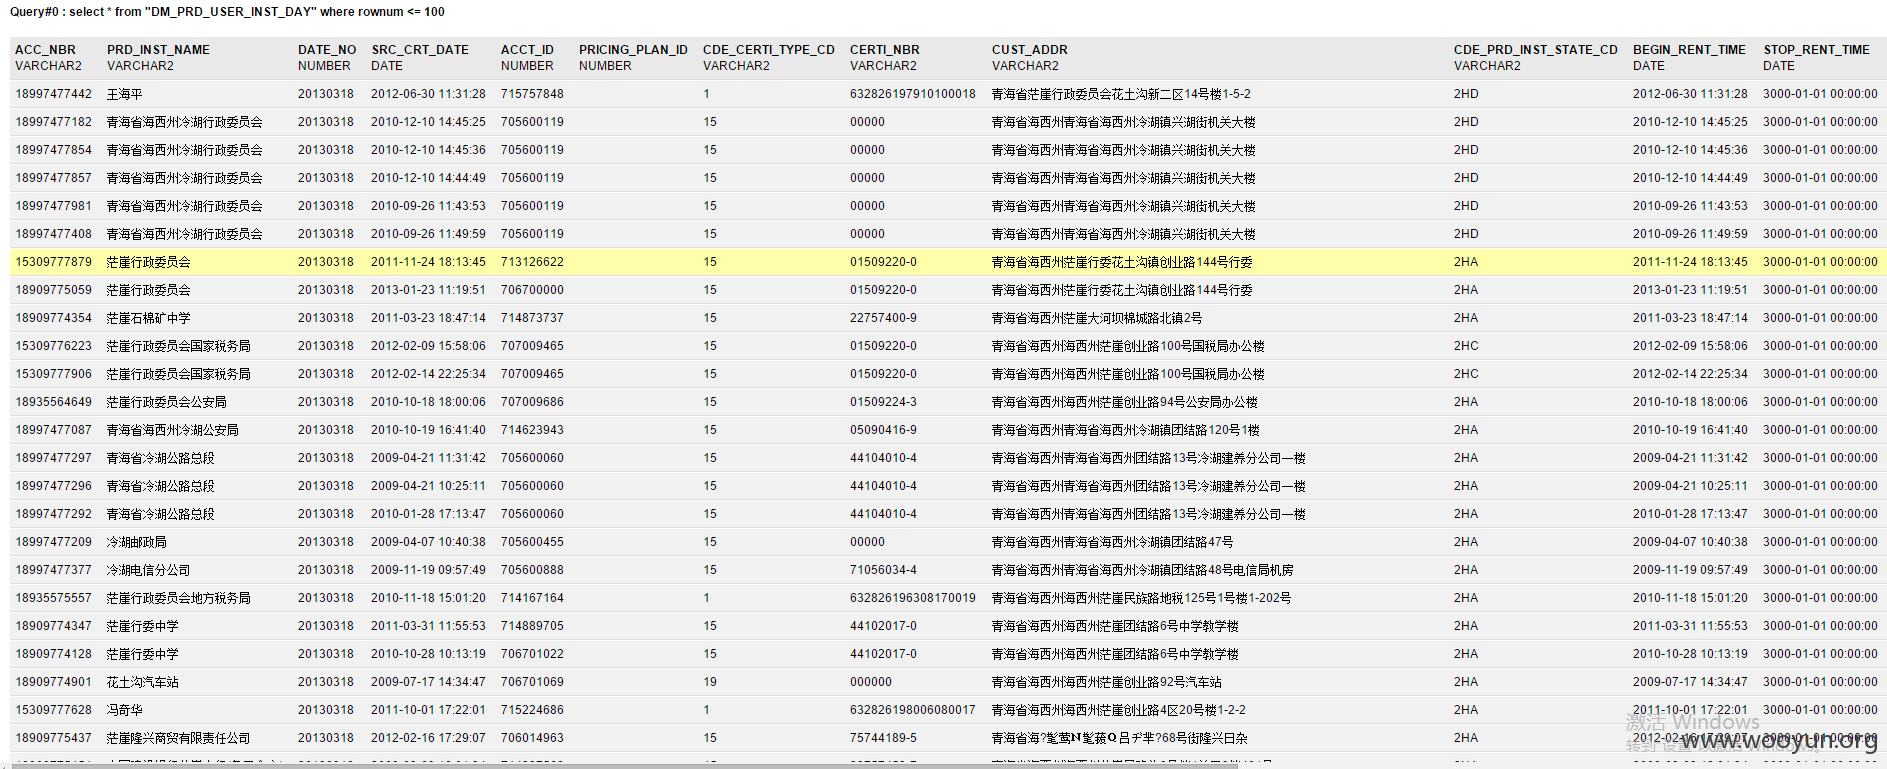Click the CDE_CERTI_TYPE_CD column header
The width and height of the screenshot is (1887, 769).
point(769,50)
